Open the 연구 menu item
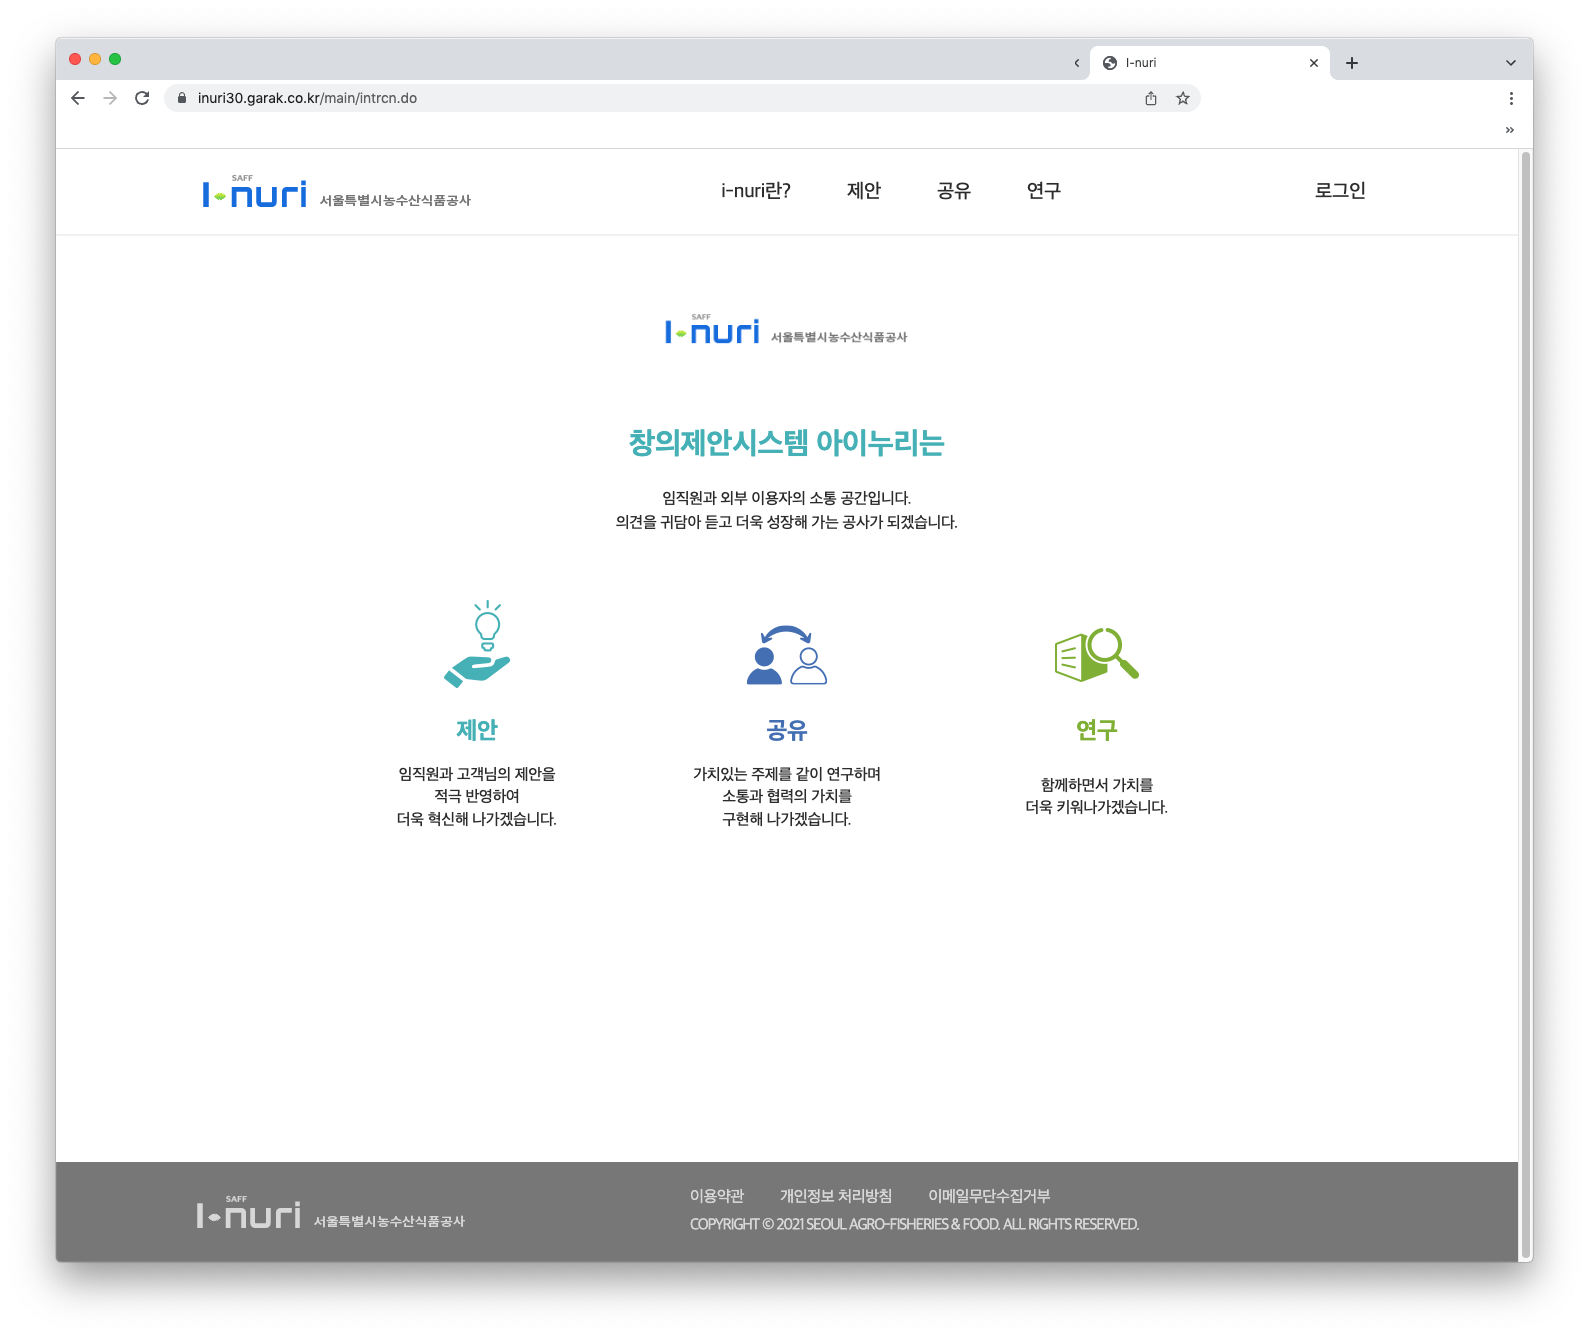Screen dimensions: 1589x1336 coord(1044,191)
